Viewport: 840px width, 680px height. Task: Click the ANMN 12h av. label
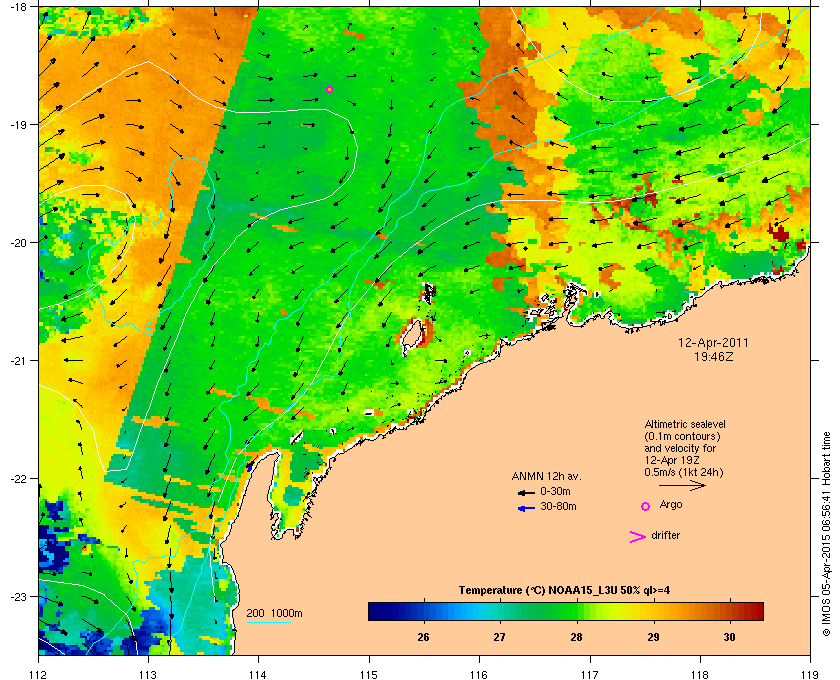[546, 476]
